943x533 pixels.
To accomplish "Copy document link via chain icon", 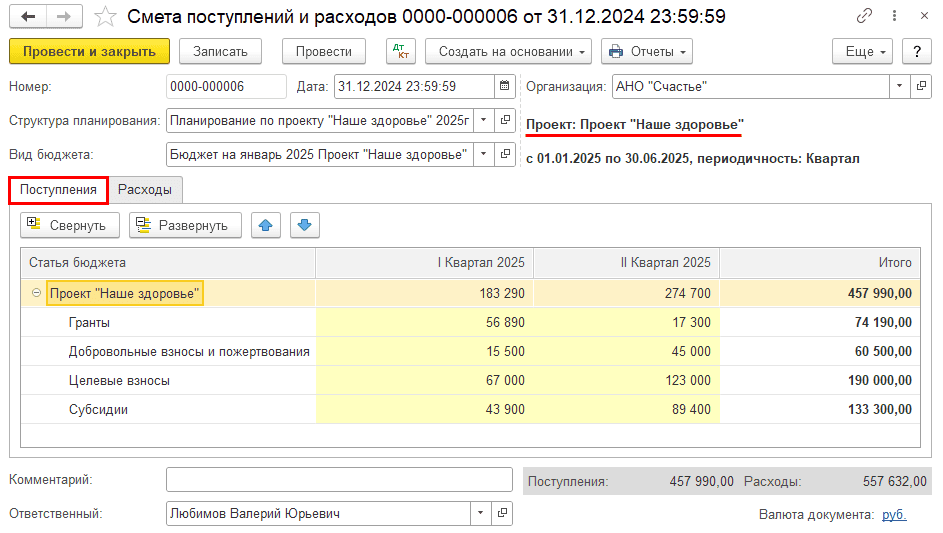I will [x=864, y=17].
